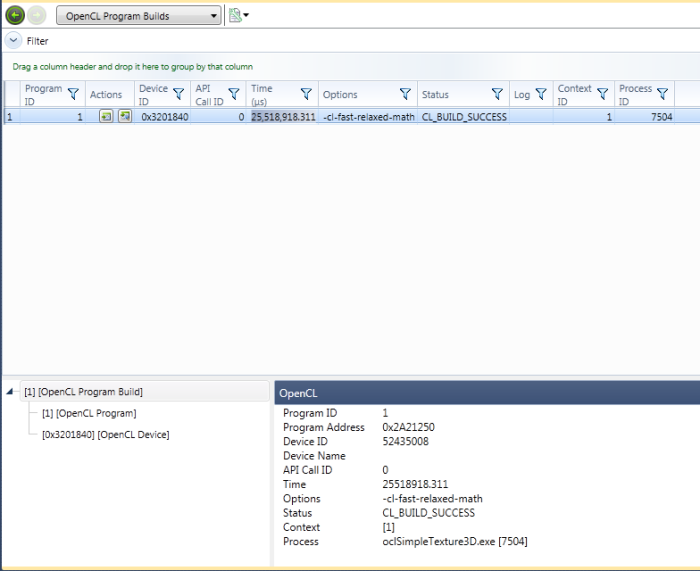700x571 pixels.
Task: Click the green back navigation arrow
Action: click(15, 16)
